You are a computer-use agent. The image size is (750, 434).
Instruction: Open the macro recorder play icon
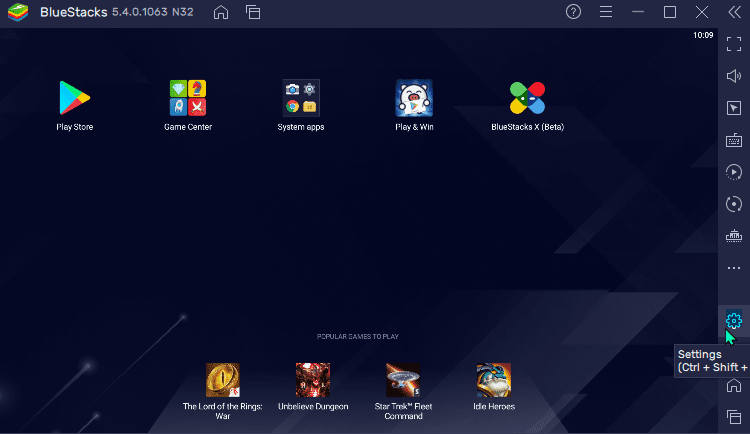734,172
